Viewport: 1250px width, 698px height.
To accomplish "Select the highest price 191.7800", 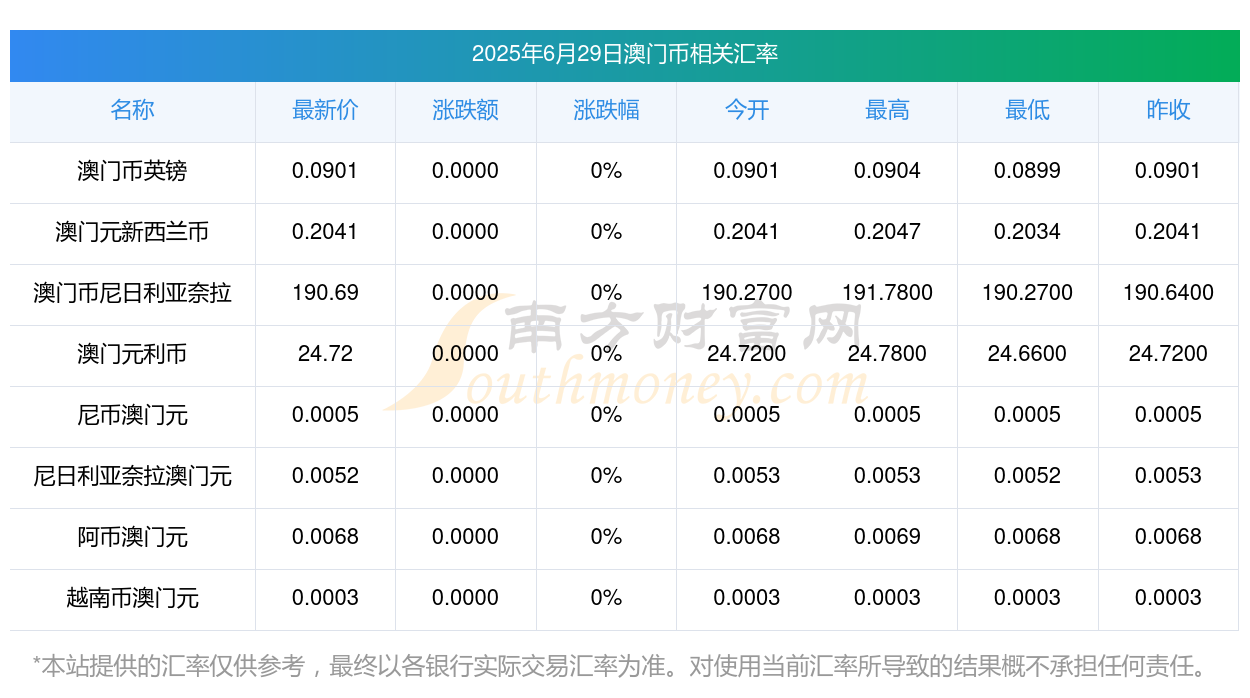I will 887,293.
